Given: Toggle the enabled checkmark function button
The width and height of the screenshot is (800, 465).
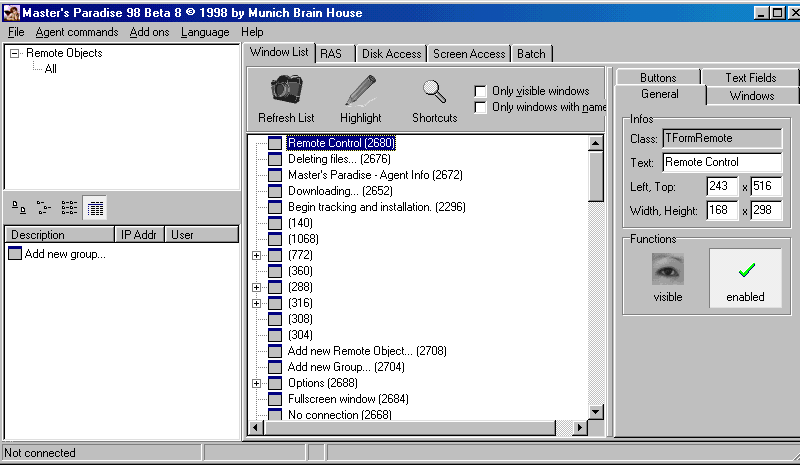Looking at the screenshot, I should tap(745, 277).
